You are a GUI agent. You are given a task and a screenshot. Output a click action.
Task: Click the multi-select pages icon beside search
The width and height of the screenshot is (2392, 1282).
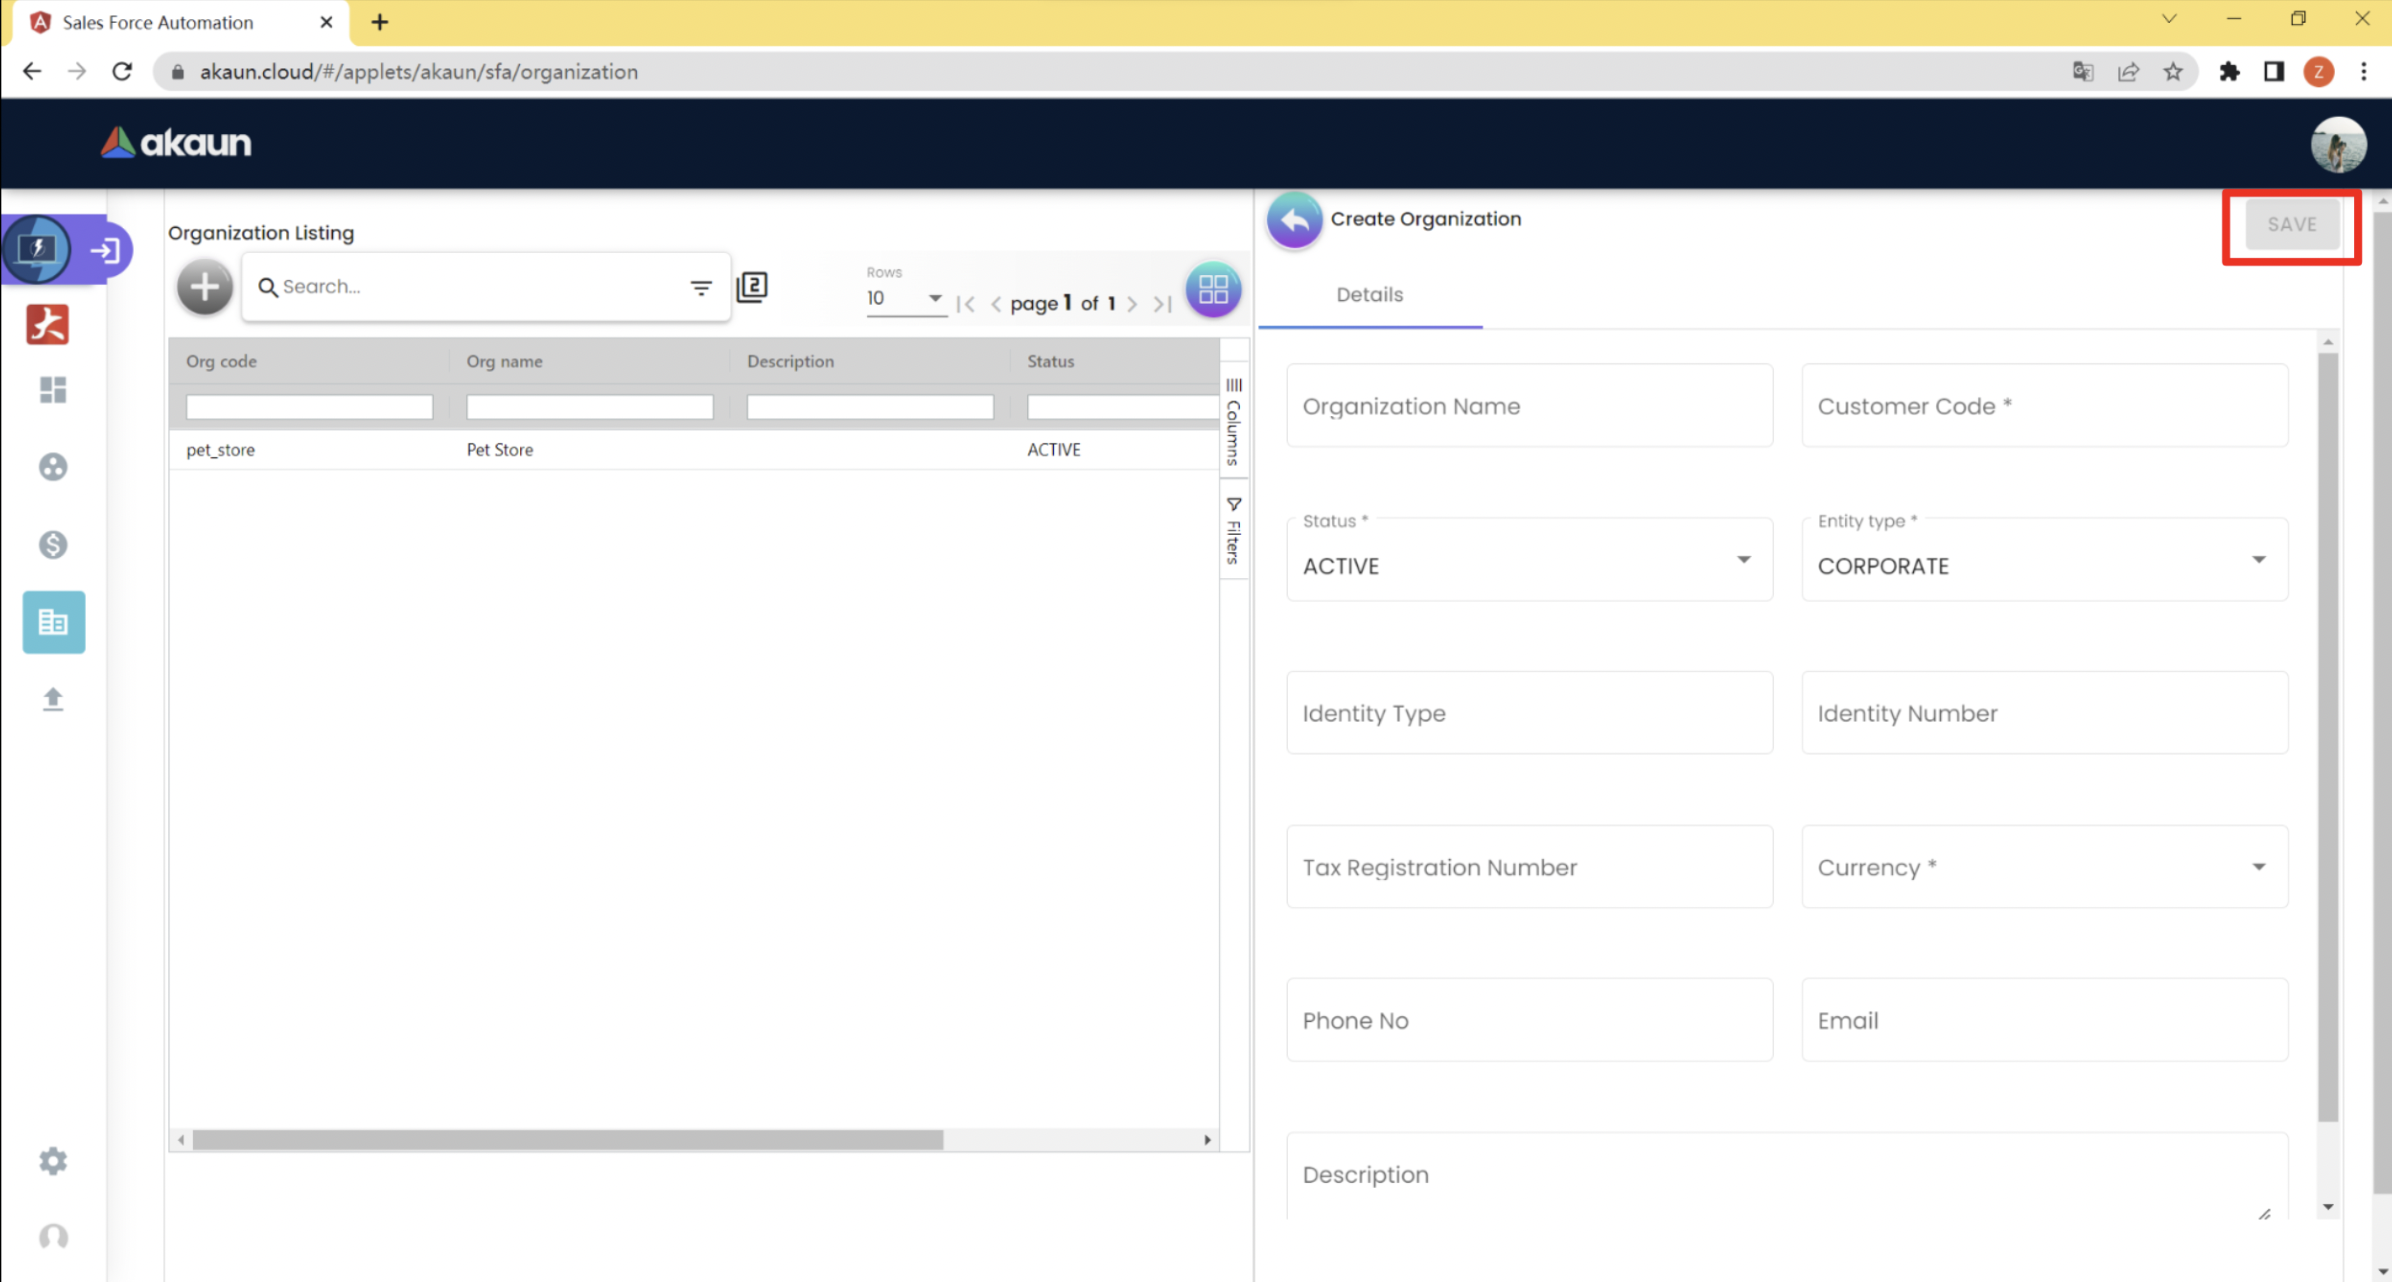tap(752, 287)
